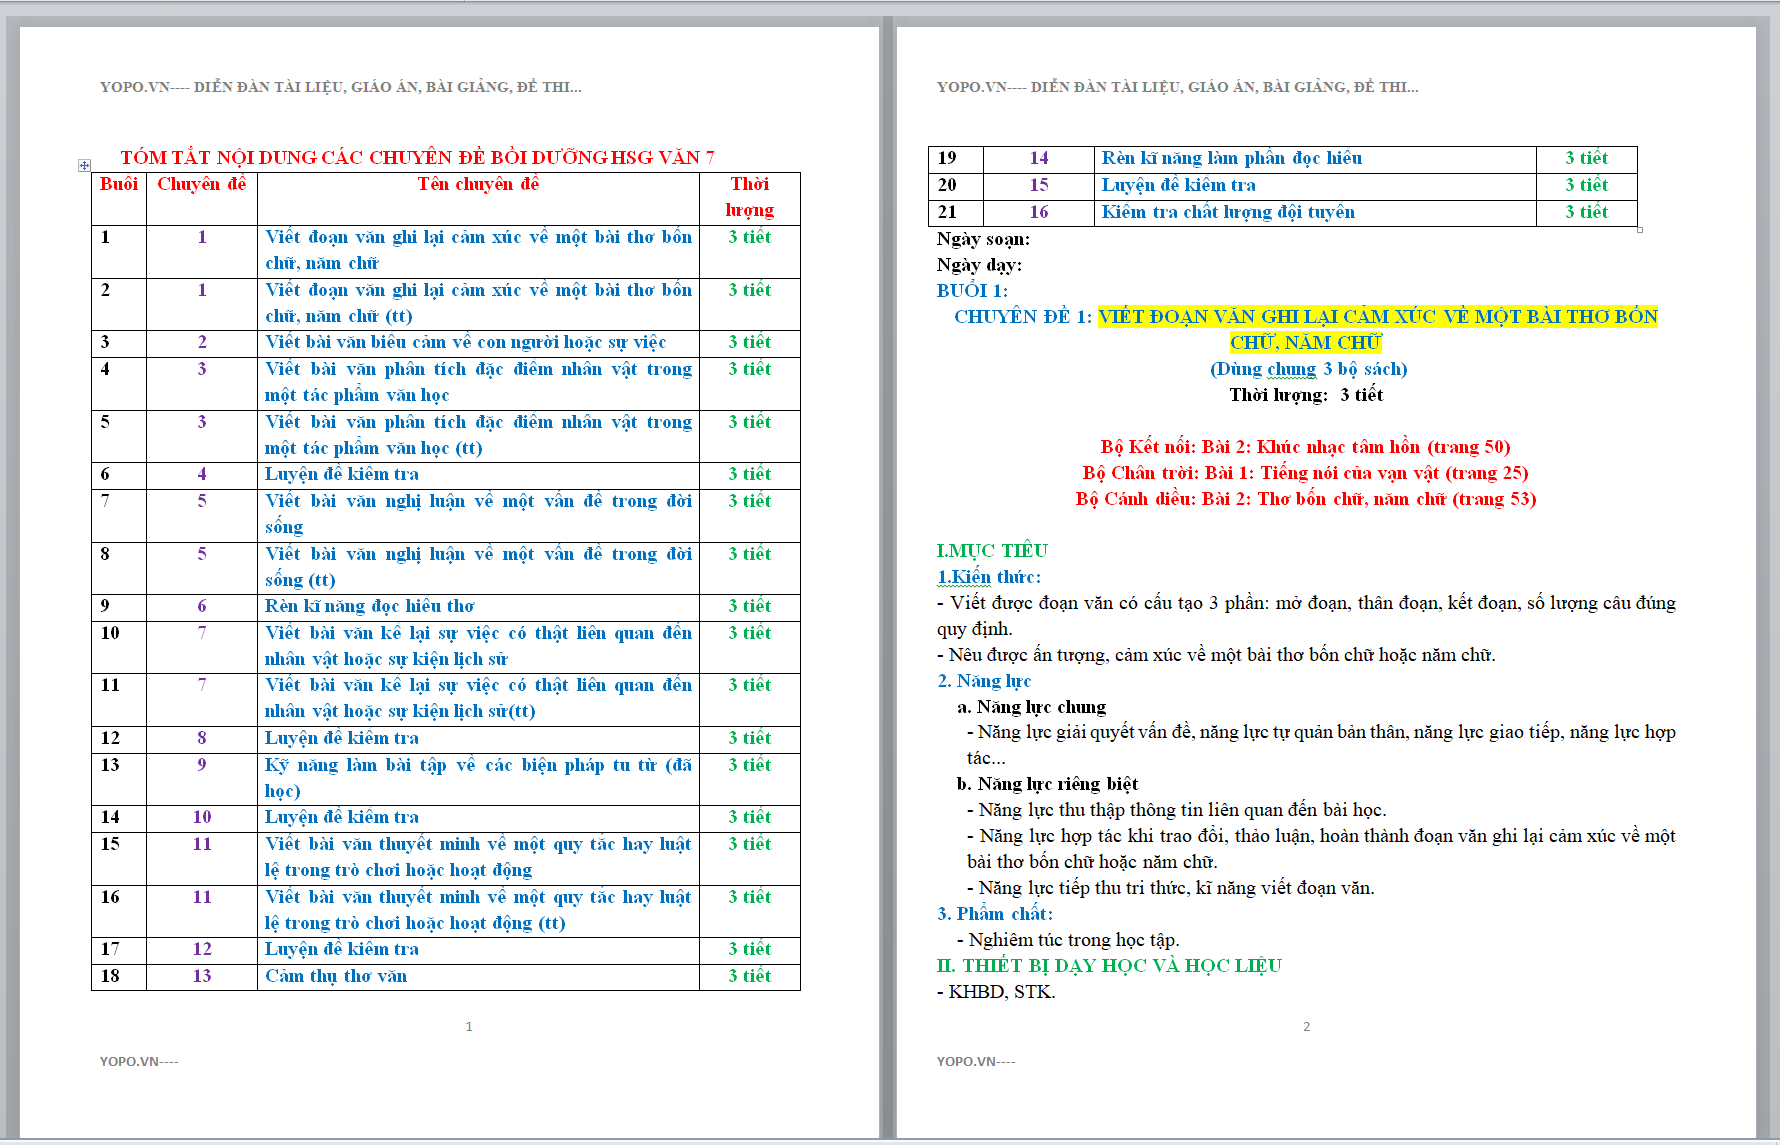1780x1145 pixels.
Task: Click the "YOPO.VN----" footer on page 2
Action: (976, 1061)
